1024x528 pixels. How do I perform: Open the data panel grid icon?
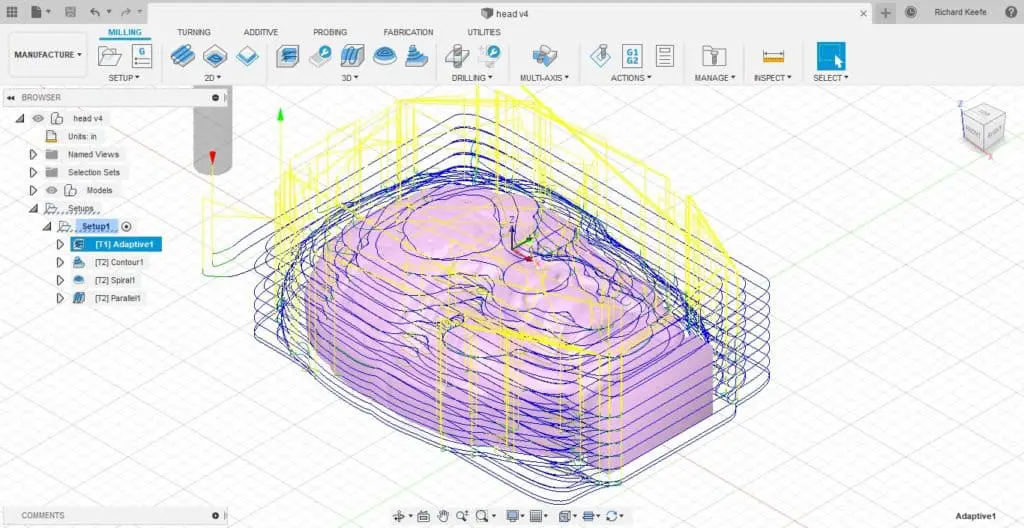pos(12,12)
